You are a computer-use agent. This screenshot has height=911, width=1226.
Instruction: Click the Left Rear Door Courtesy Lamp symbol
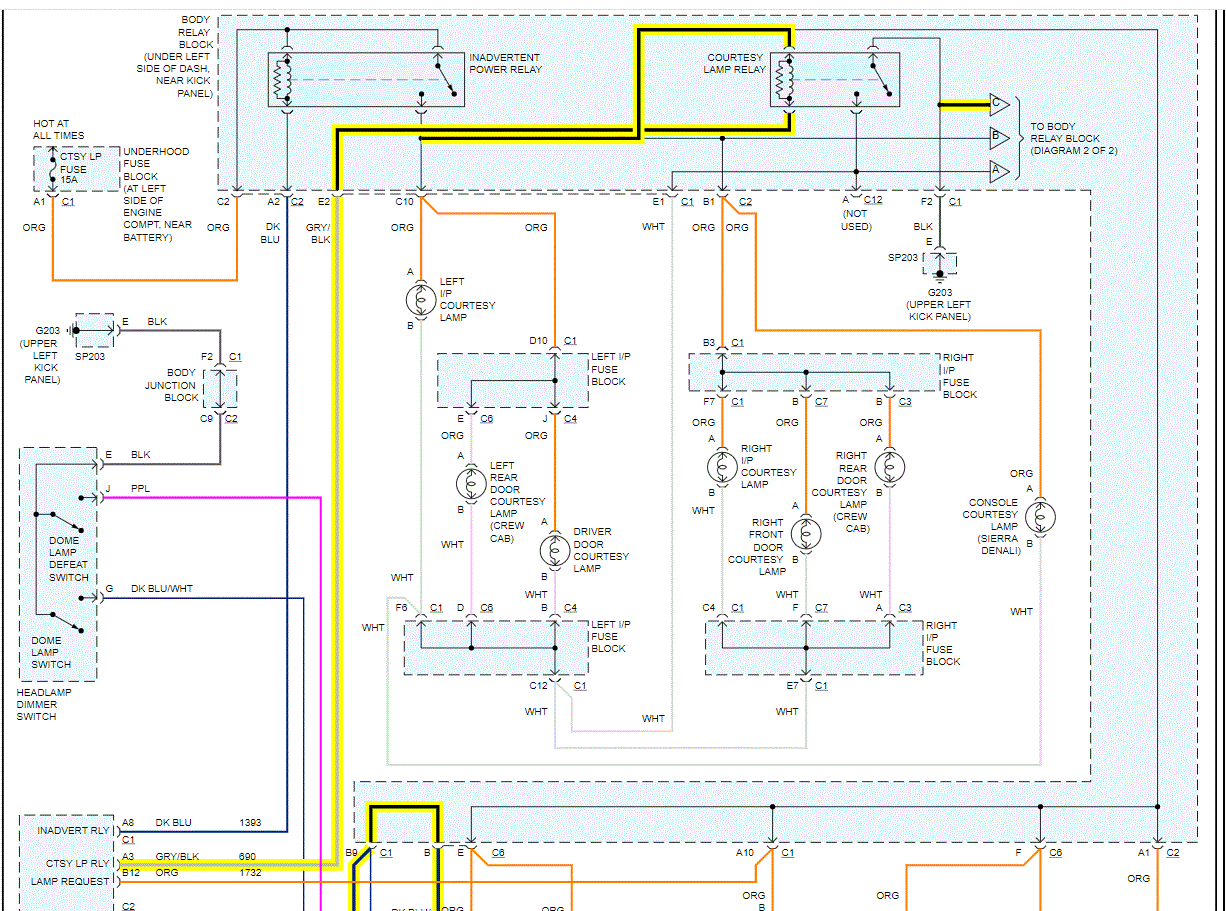coord(471,483)
